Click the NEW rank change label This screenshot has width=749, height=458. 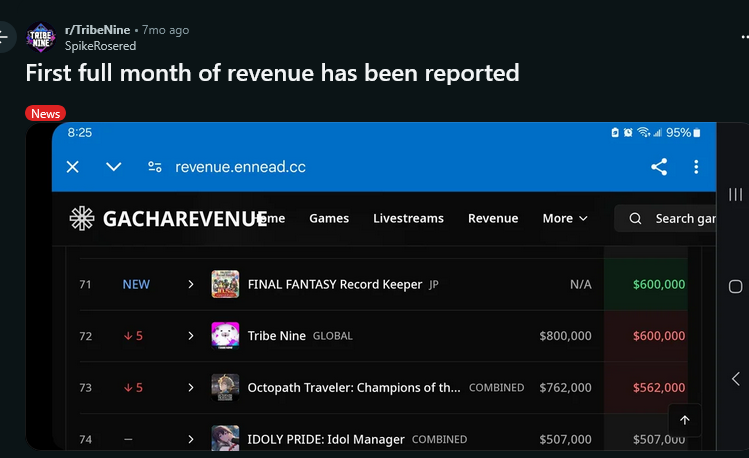[x=136, y=285]
